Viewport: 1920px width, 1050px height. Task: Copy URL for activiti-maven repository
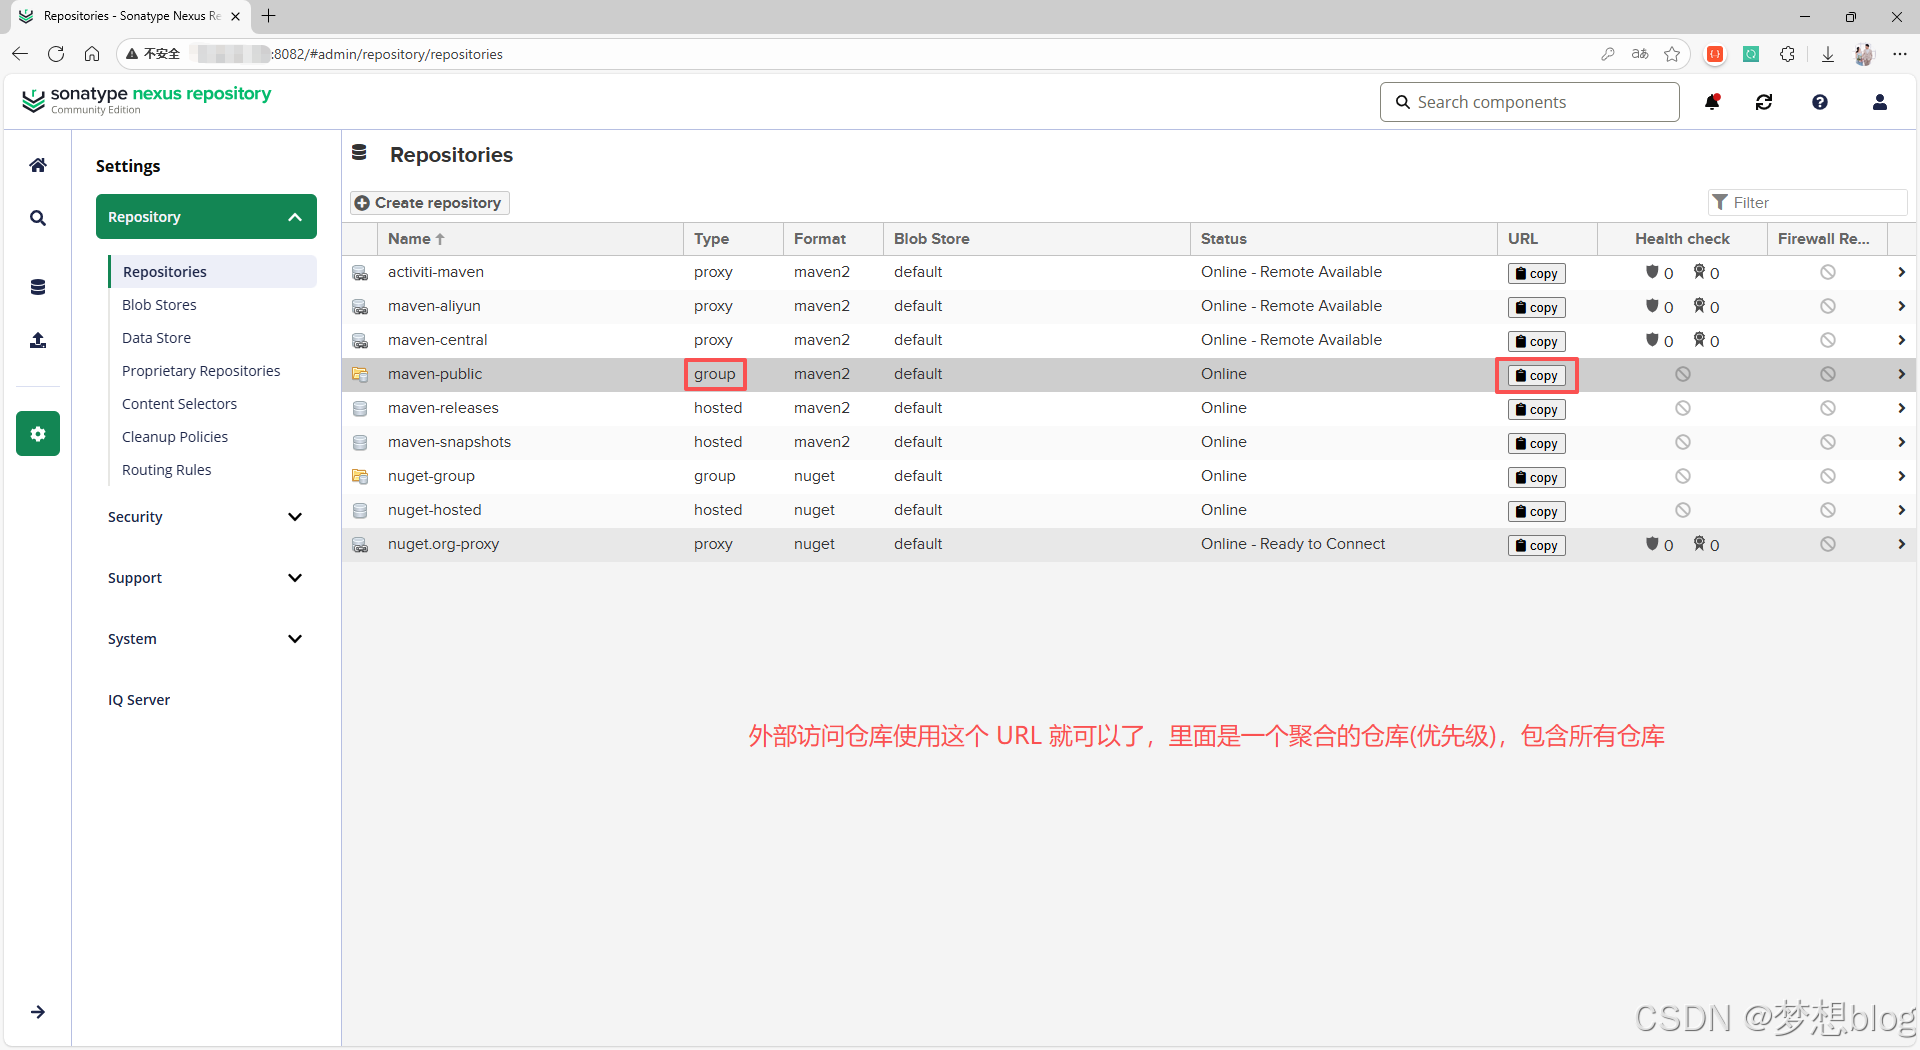pyautogui.click(x=1537, y=274)
